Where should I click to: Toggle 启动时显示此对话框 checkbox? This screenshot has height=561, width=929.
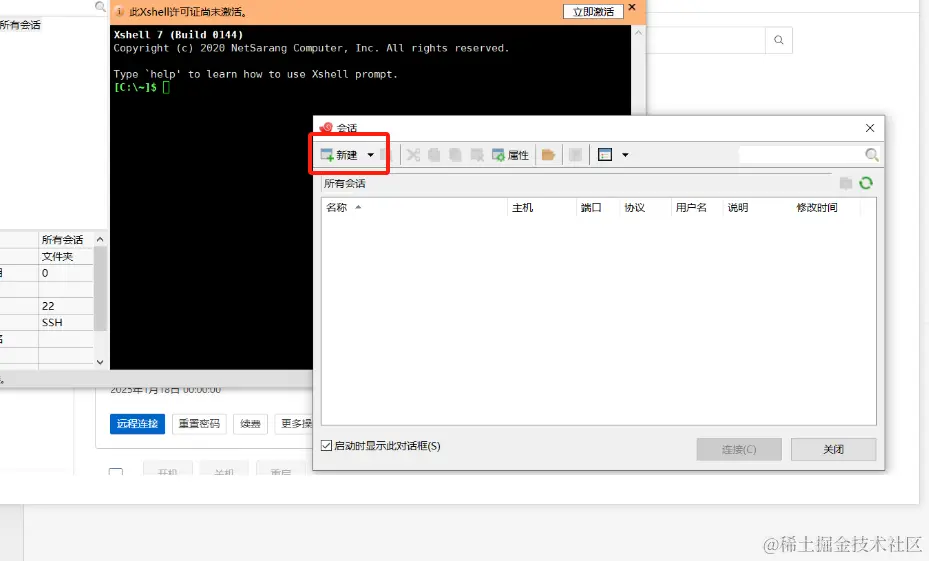click(326, 445)
